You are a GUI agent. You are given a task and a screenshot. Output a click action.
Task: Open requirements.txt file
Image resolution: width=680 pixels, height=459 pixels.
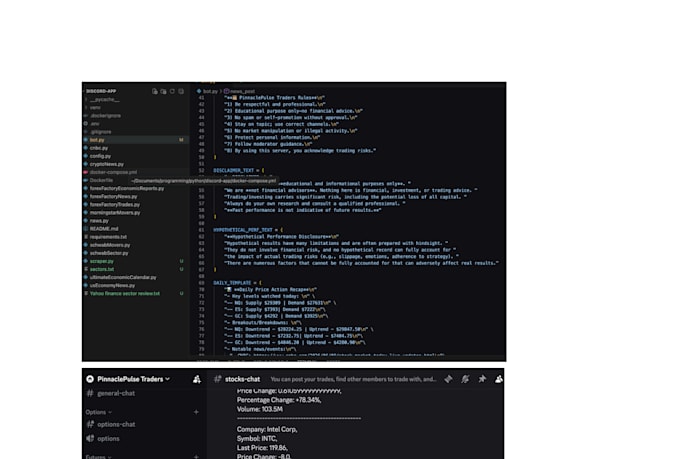108,237
